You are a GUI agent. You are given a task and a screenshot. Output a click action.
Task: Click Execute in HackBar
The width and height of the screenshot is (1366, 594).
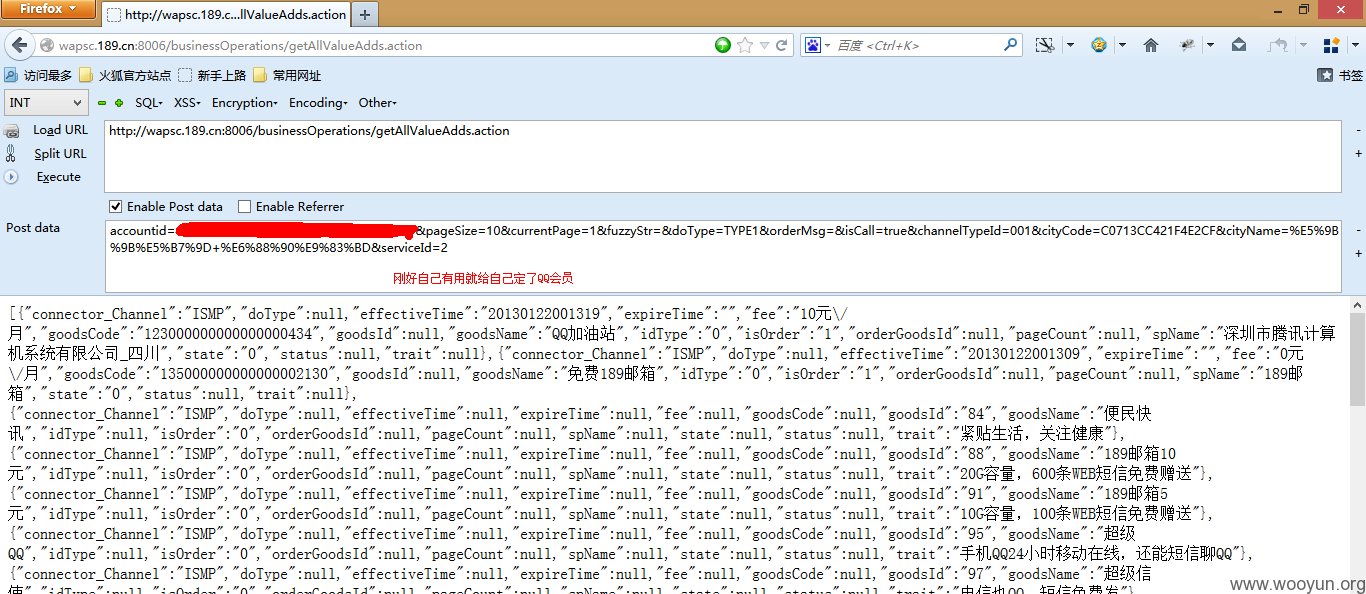[58, 177]
